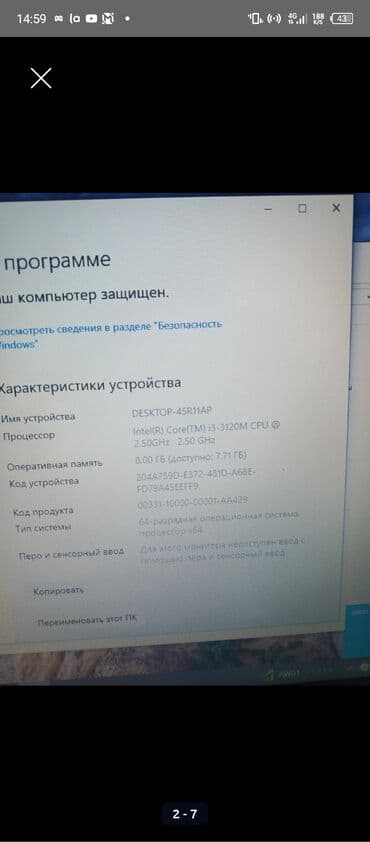Minimize the Windows About settings window
The height and width of the screenshot is (842, 370).
coord(268,210)
